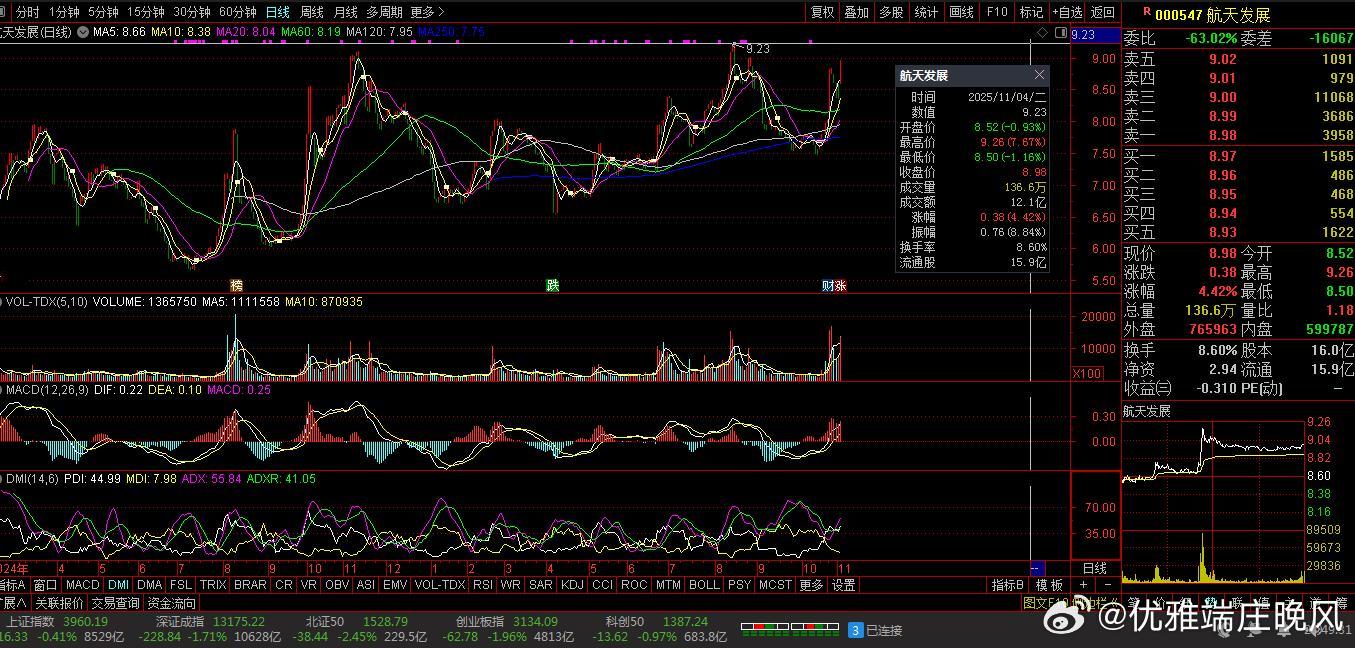
Task: Close the 航天发展 data popup
Action: click(1039, 75)
